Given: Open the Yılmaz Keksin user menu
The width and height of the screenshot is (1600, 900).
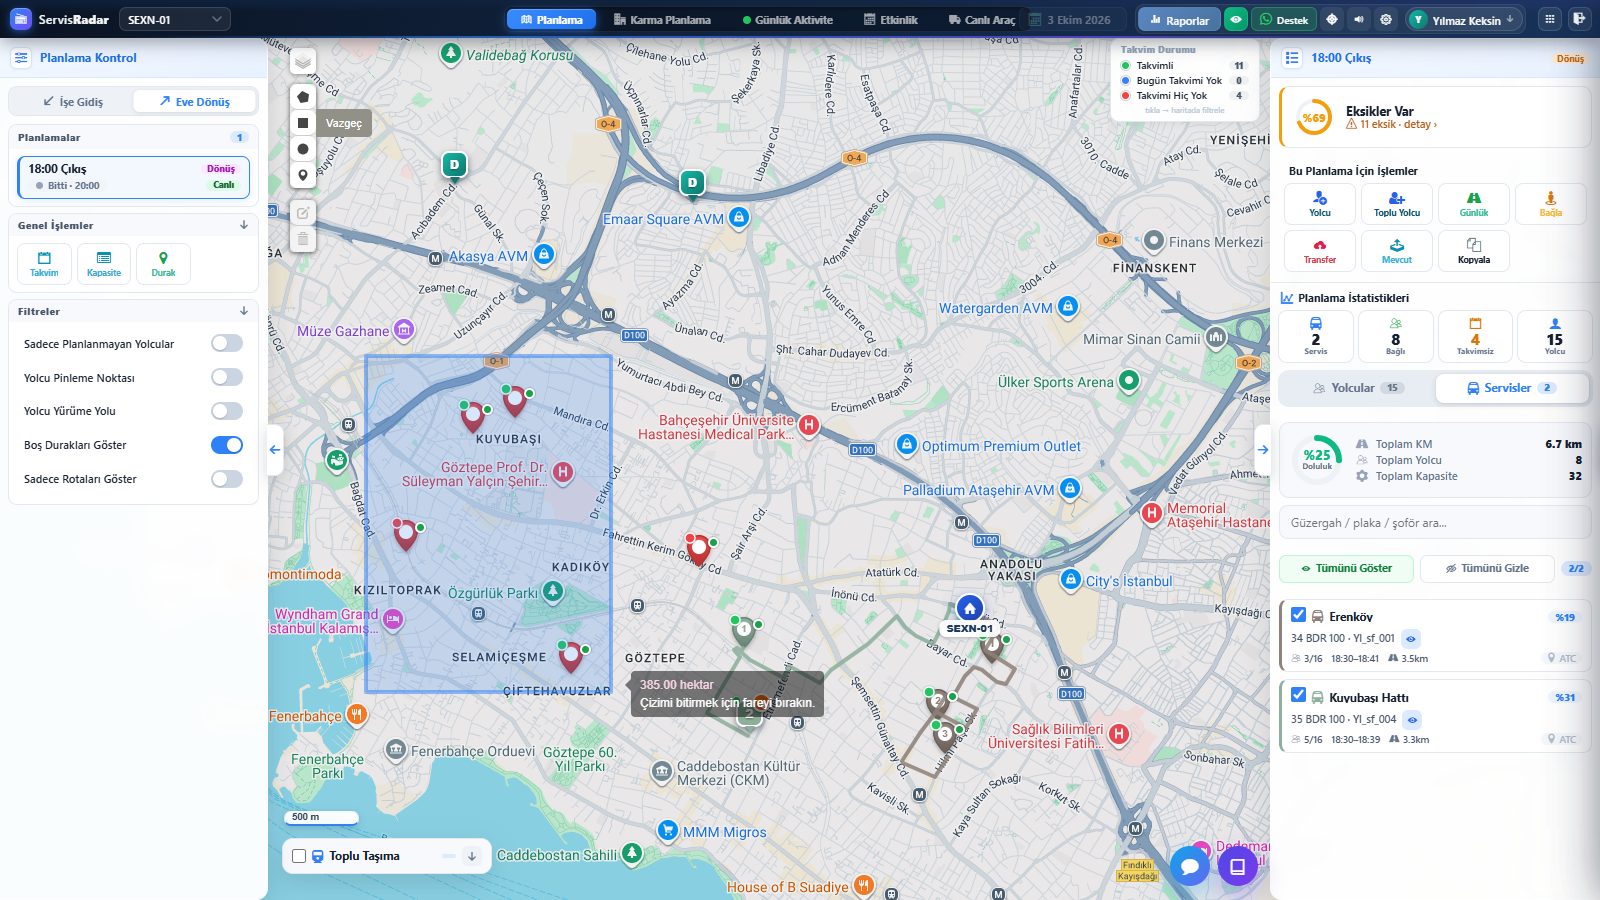Looking at the screenshot, I should (1464, 19).
